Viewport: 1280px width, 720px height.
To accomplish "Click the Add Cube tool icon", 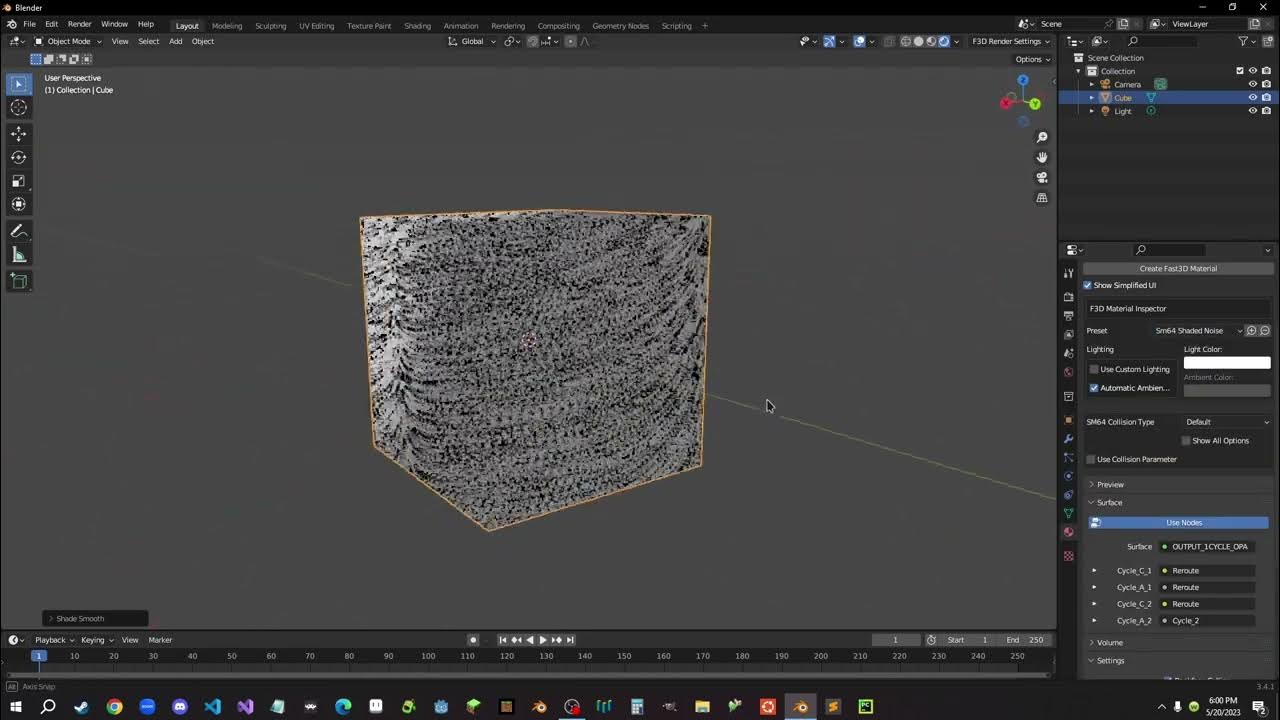I will point(18,281).
